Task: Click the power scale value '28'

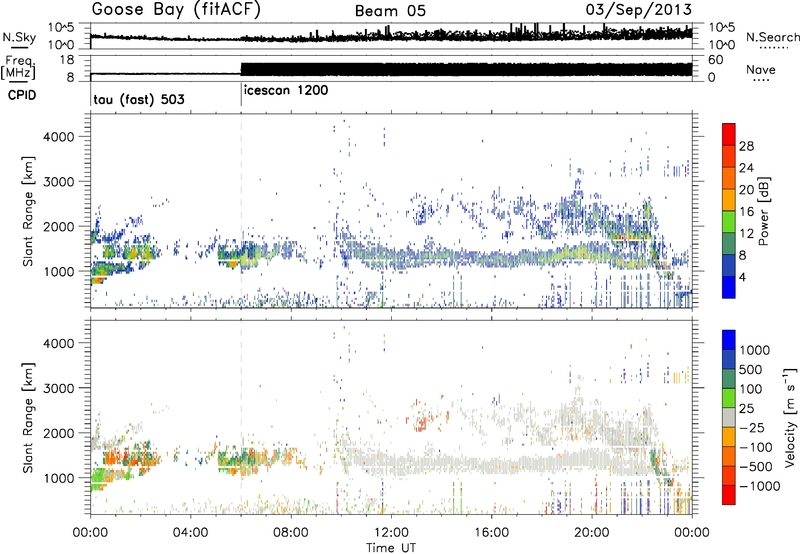Action: 746,146
